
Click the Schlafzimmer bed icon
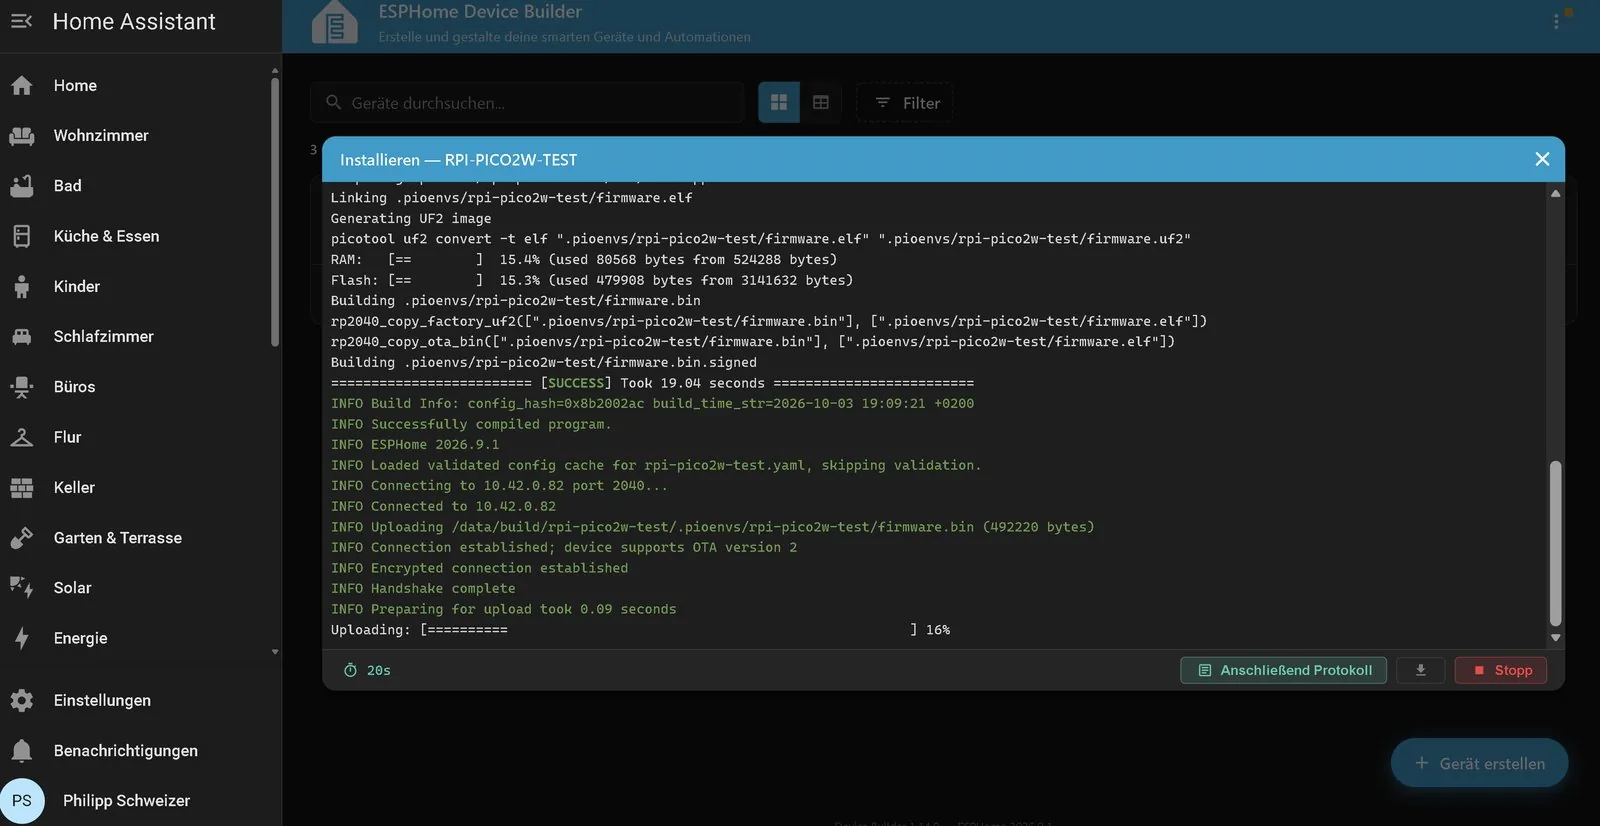22,337
